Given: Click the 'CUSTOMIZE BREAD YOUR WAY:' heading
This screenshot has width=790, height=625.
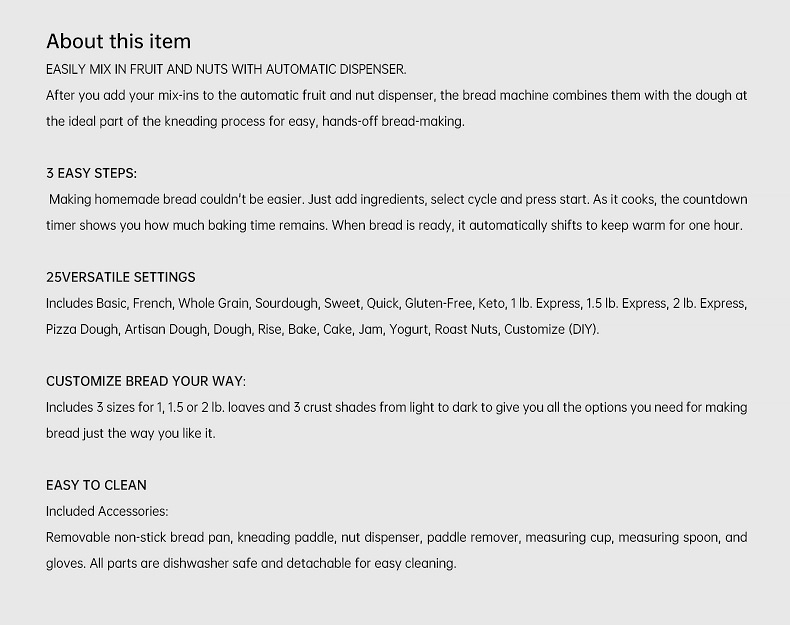Looking at the screenshot, I should click(x=146, y=381).
